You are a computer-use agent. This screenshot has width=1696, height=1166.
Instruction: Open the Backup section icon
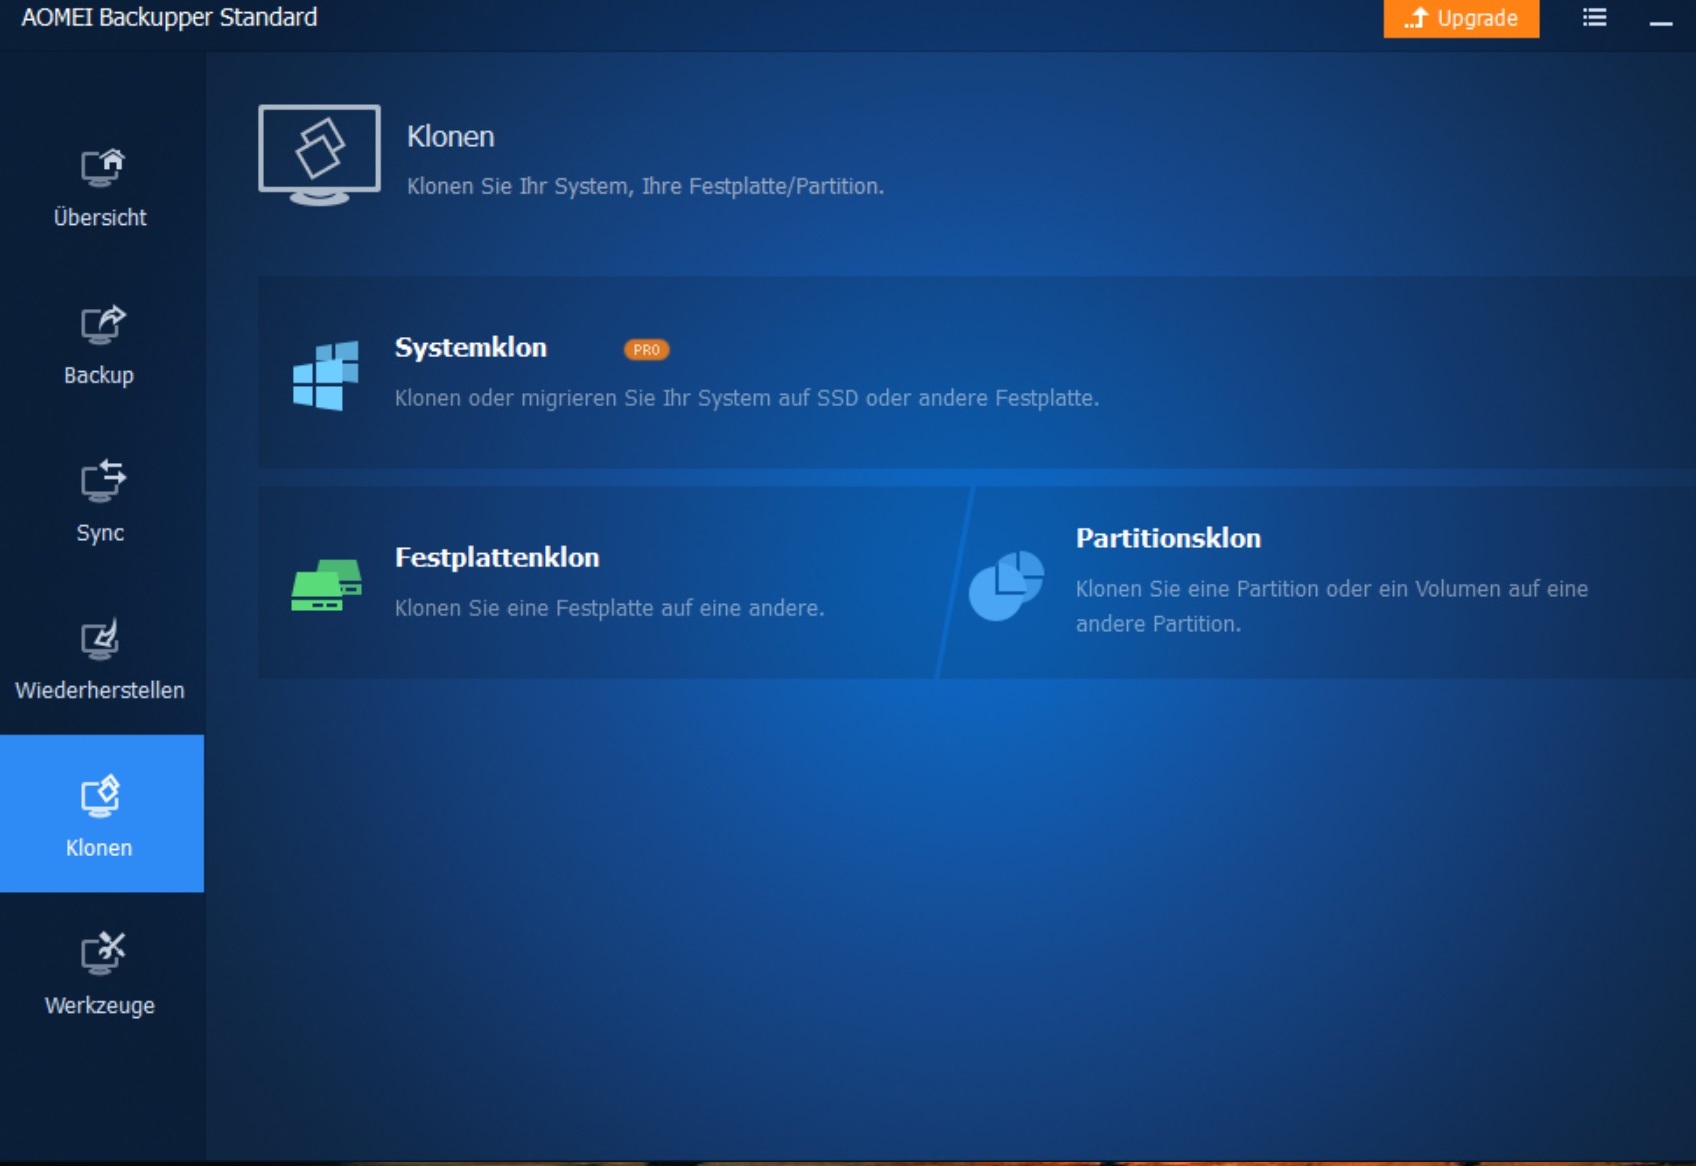click(x=102, y=324)
